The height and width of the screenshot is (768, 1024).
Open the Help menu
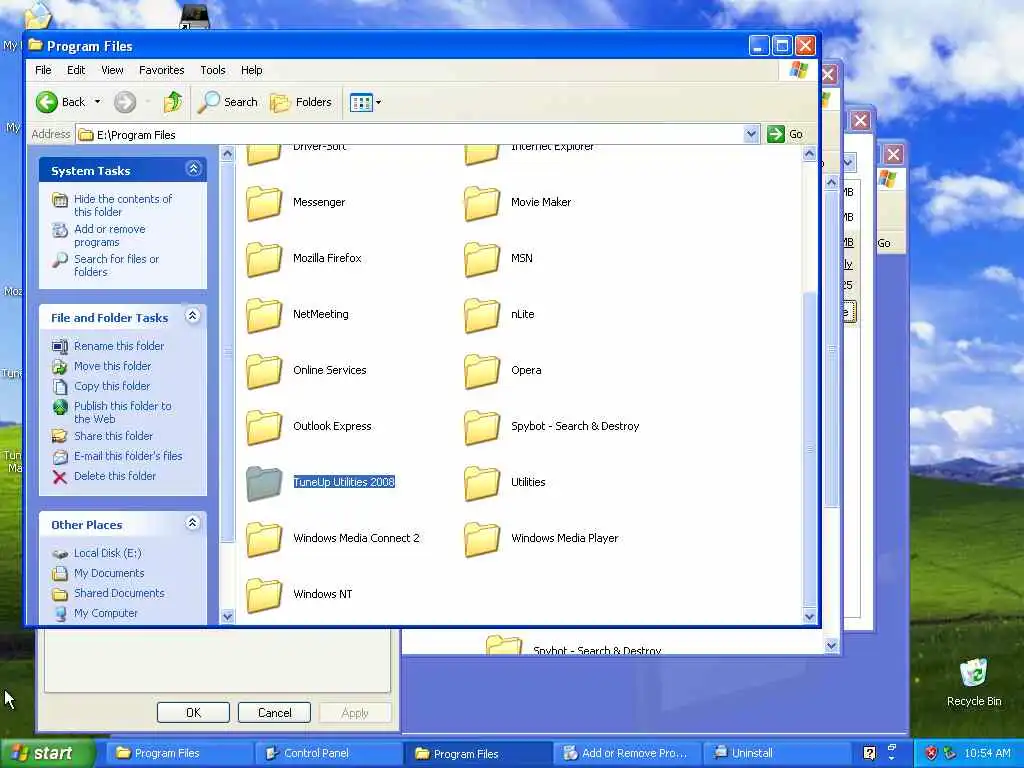point(251,70)
